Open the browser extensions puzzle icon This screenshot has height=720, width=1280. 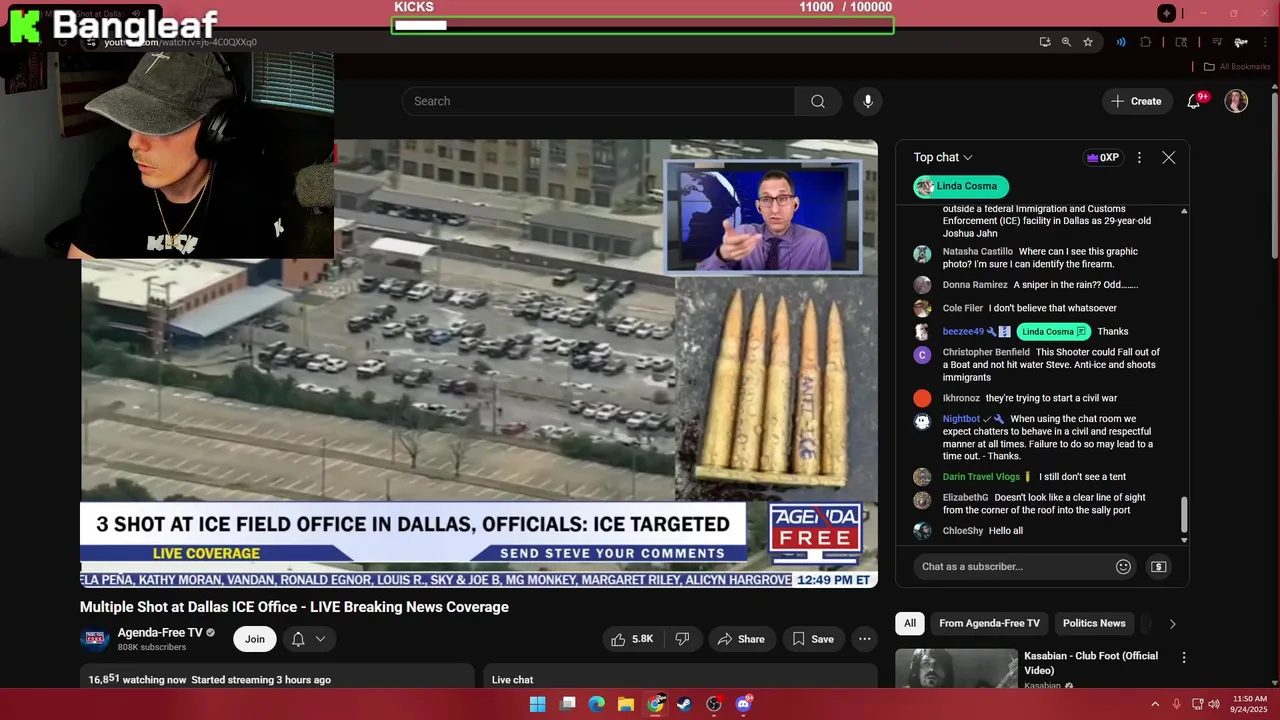coord(1146,42)
